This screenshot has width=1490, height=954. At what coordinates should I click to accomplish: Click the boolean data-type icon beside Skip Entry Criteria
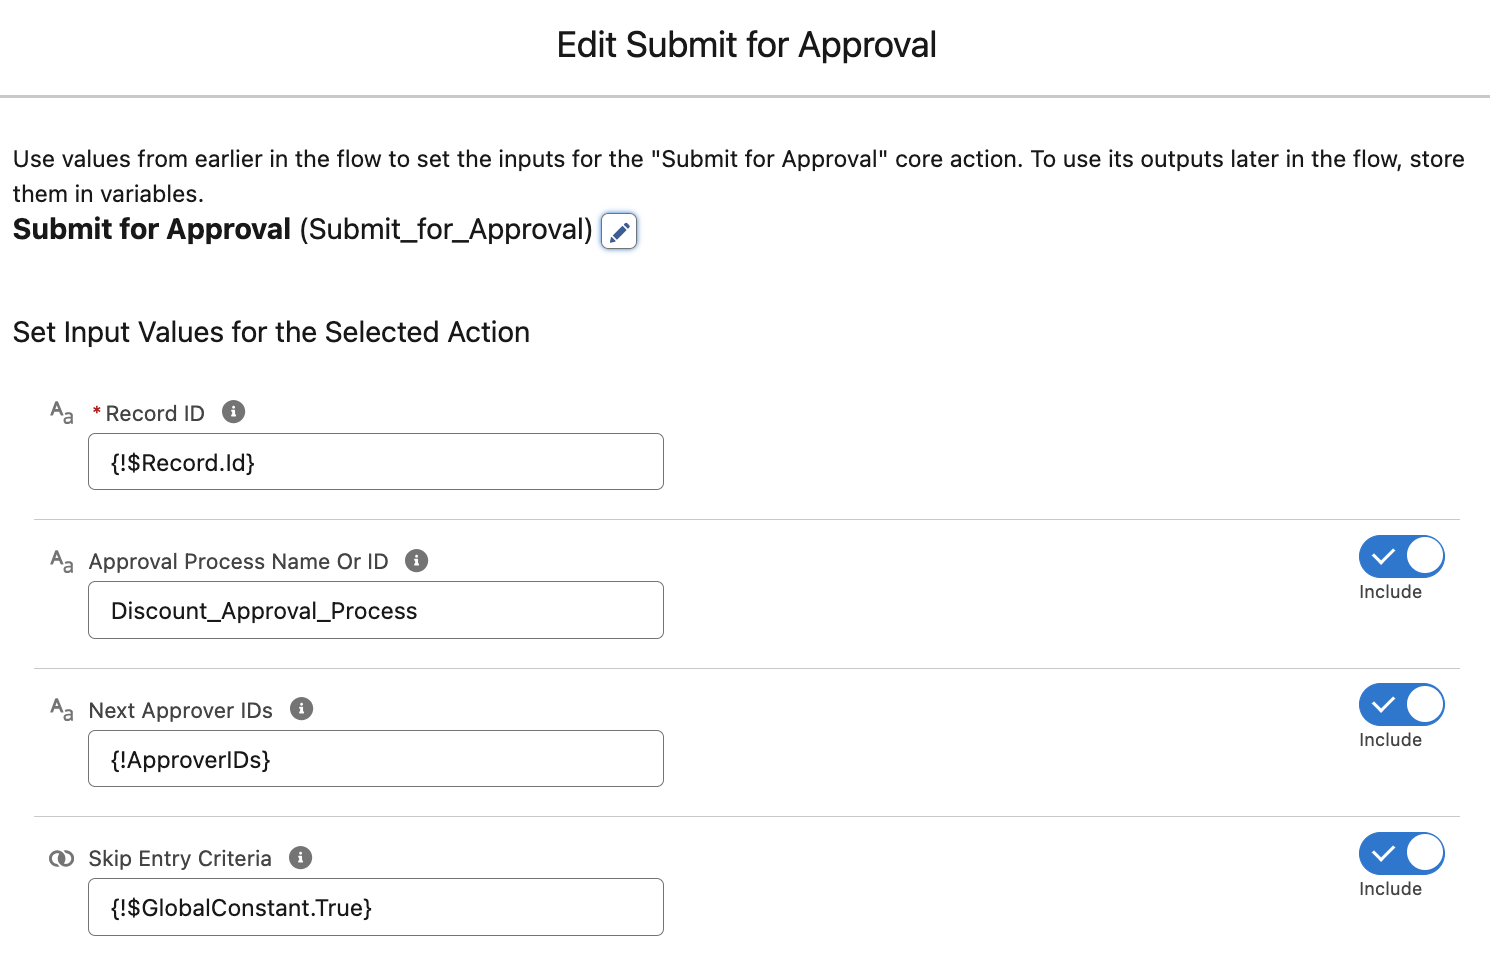(x=61, y=858)
